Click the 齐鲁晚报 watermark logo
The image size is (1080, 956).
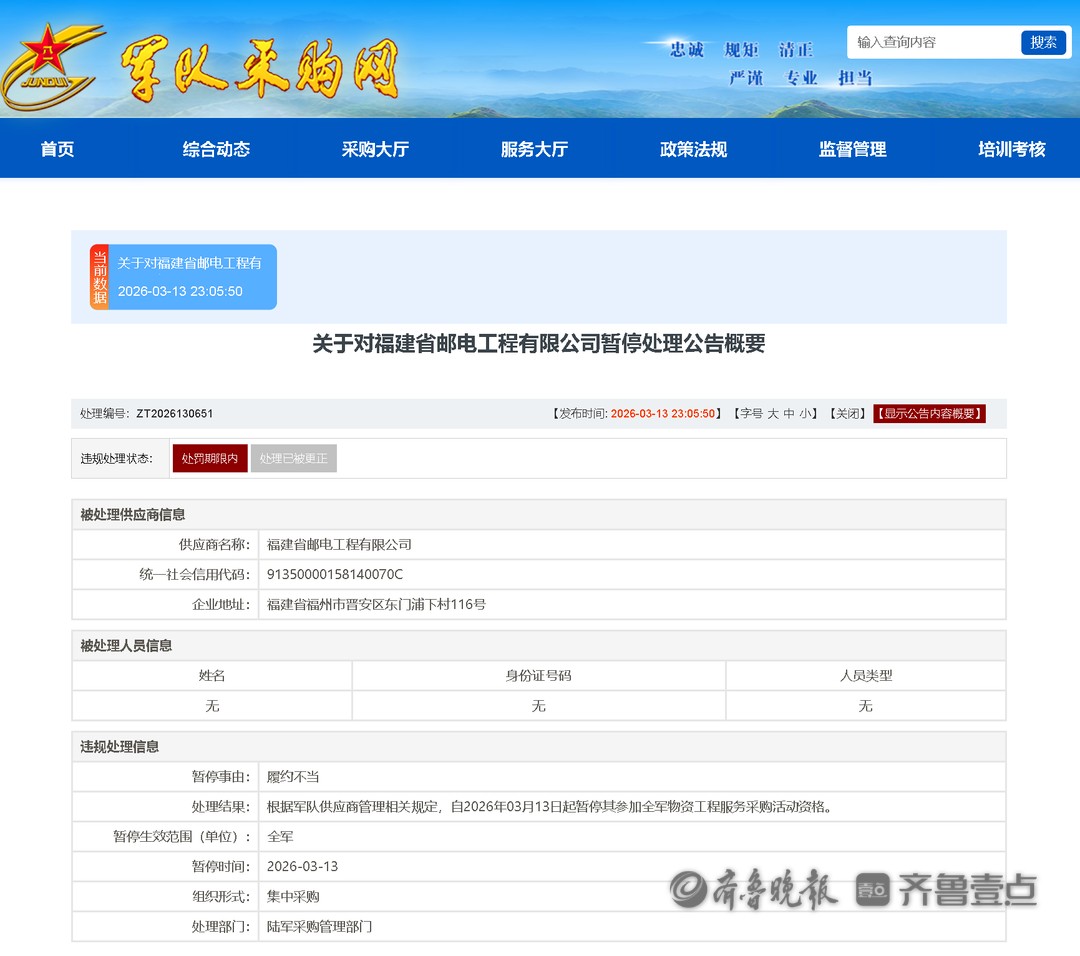point(753,888)
